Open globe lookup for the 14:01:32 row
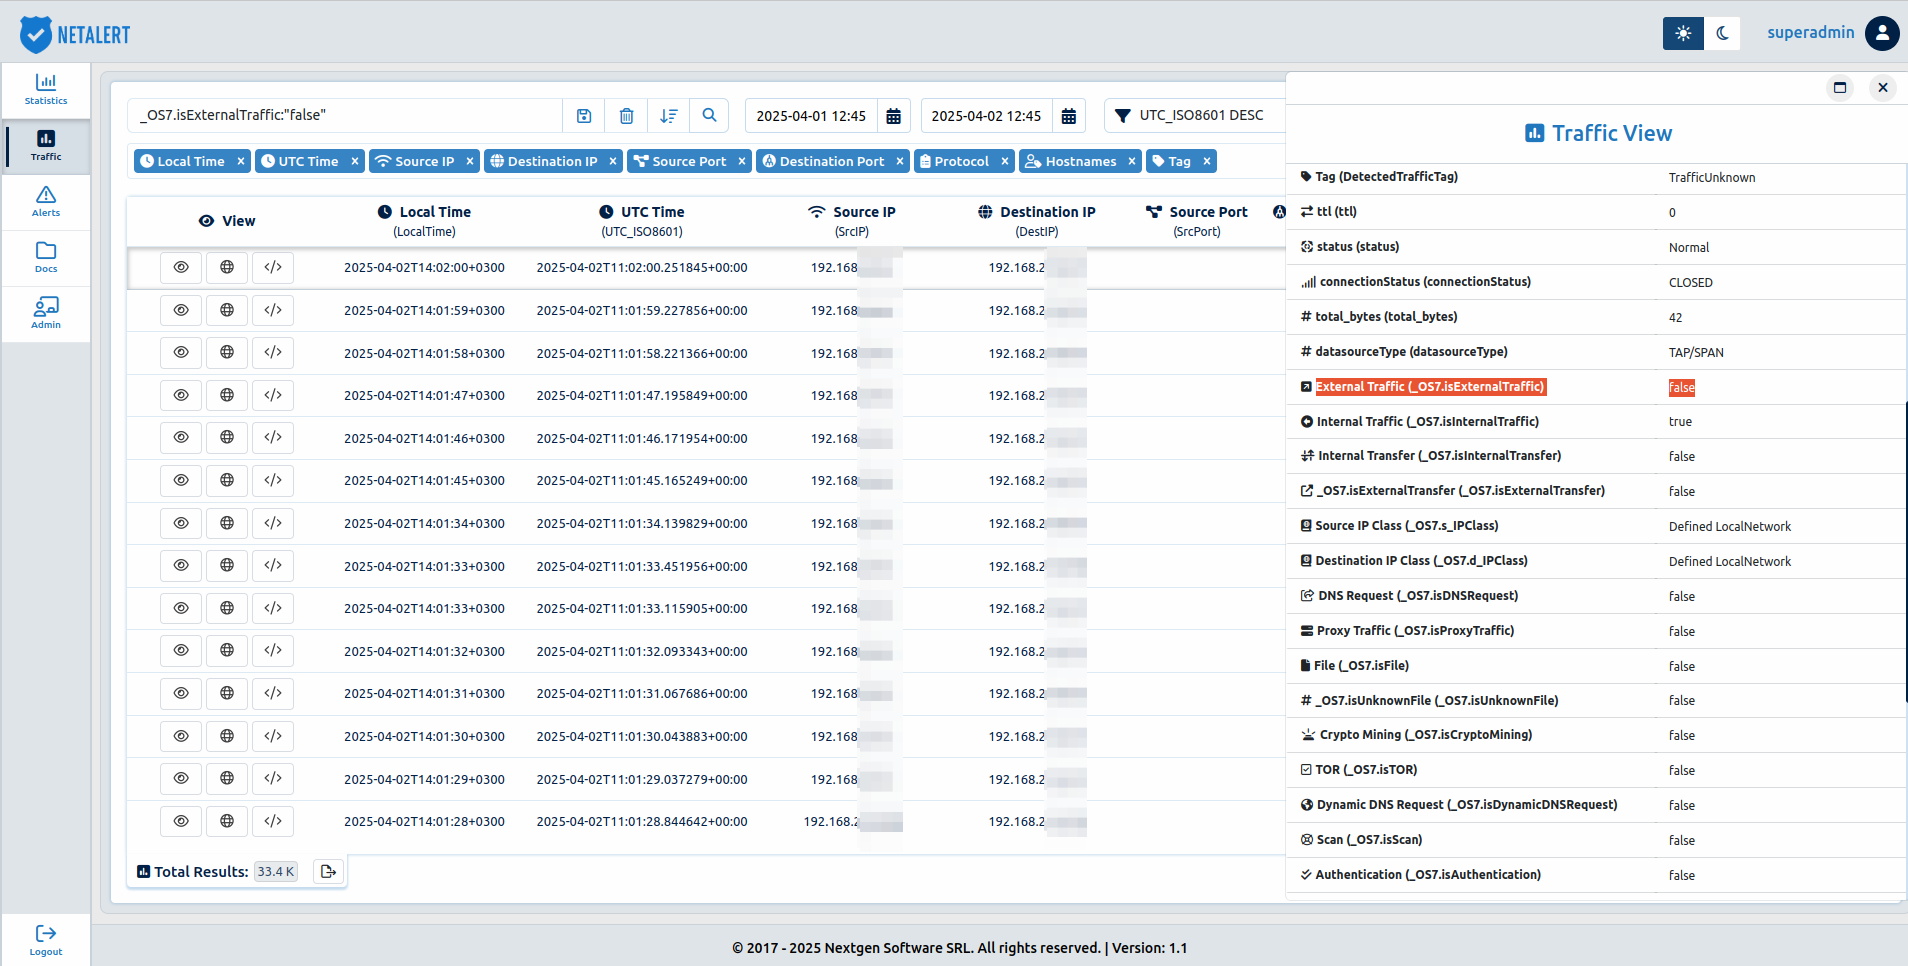This screenshot has width=1908, height=966. click(x=227, y=650)
